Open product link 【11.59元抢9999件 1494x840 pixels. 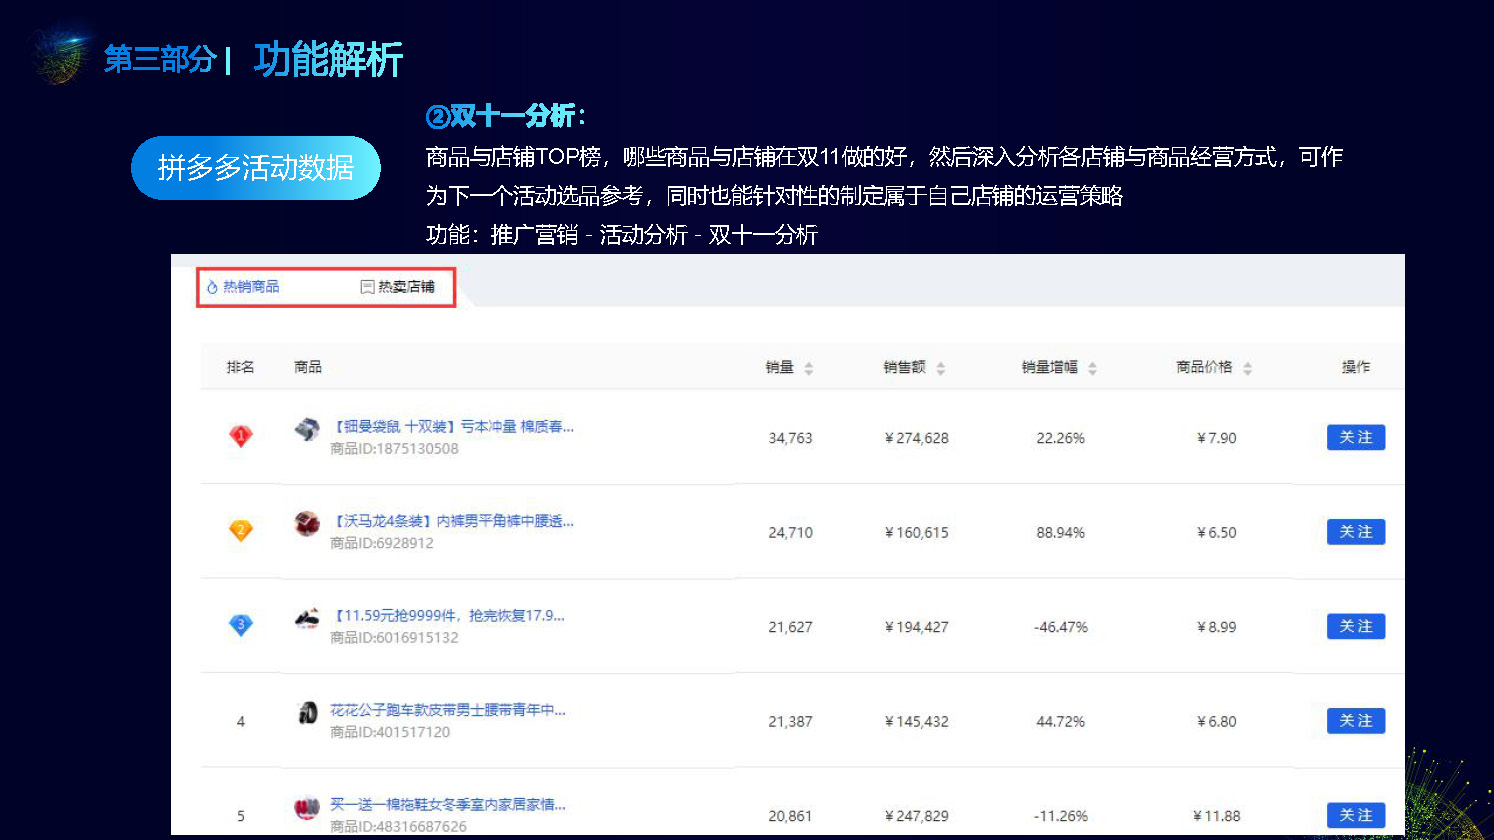click(x=448, y=616)
